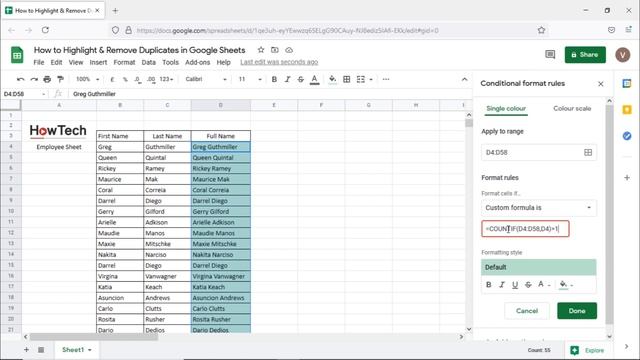The height and width of the screenshot is (360, 640).
Task: Star the document title
Action: (x=261, y=50)
